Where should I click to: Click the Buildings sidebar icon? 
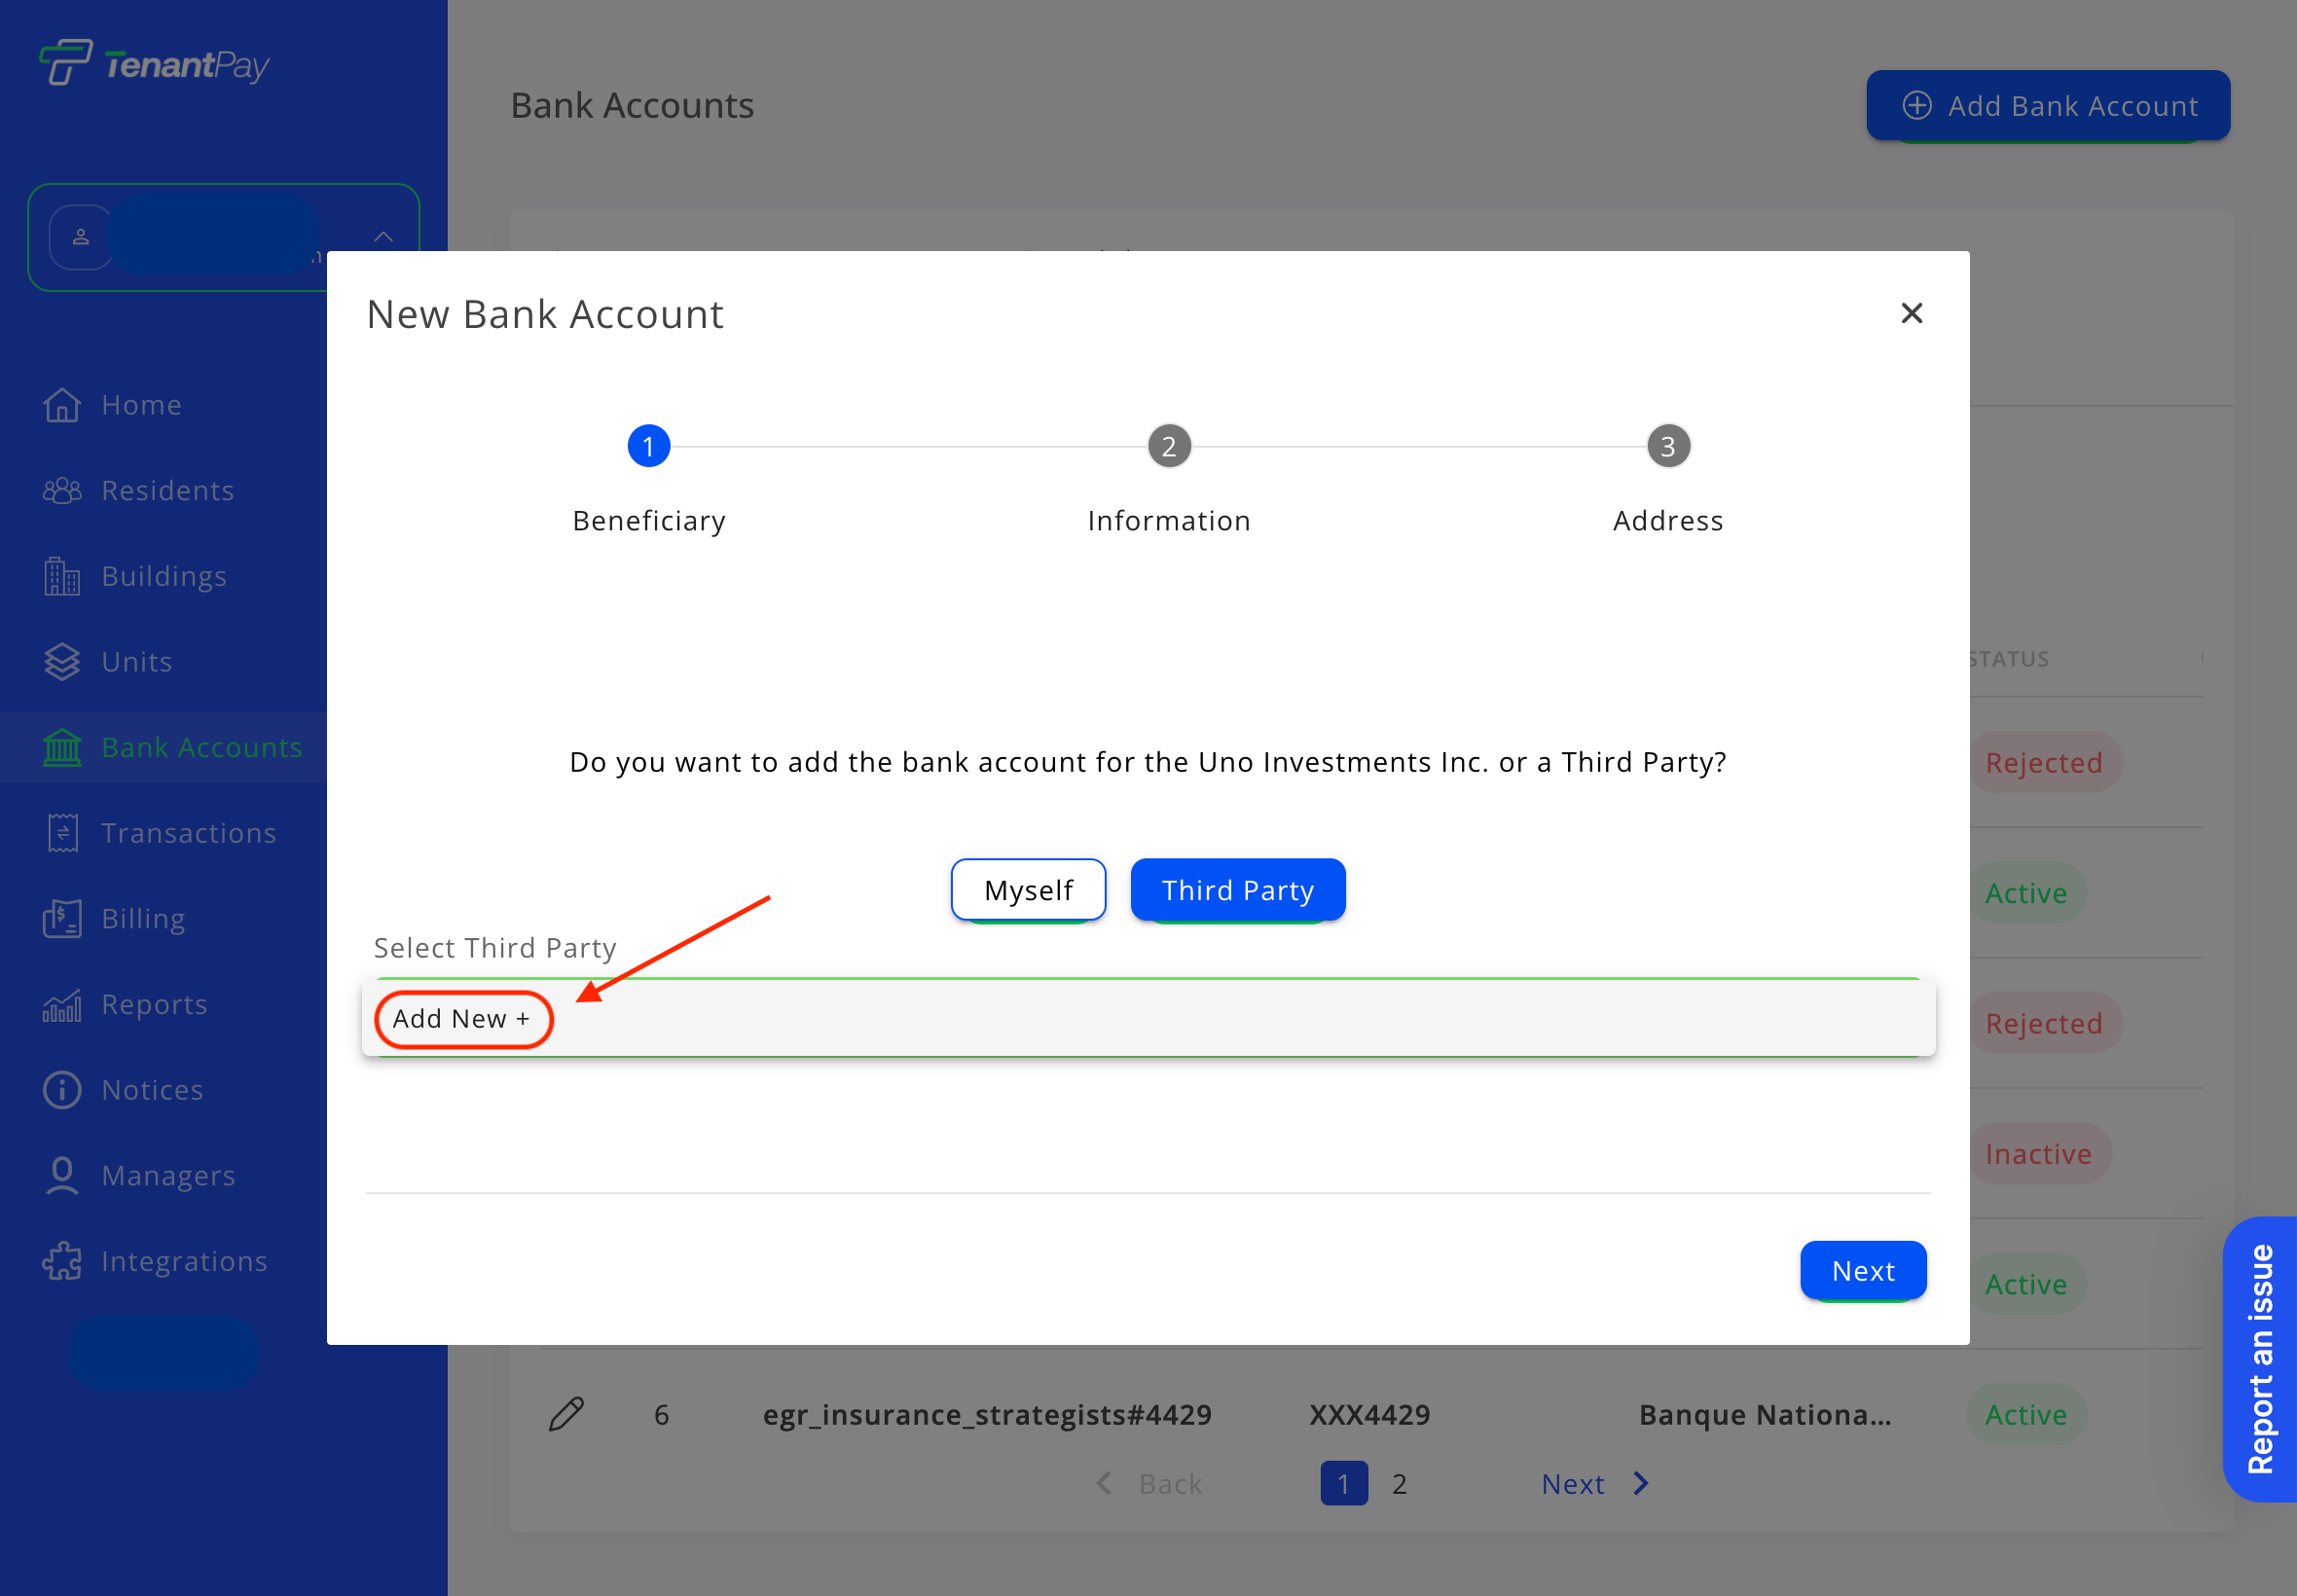pyautogui.click(x=62, y=577)
